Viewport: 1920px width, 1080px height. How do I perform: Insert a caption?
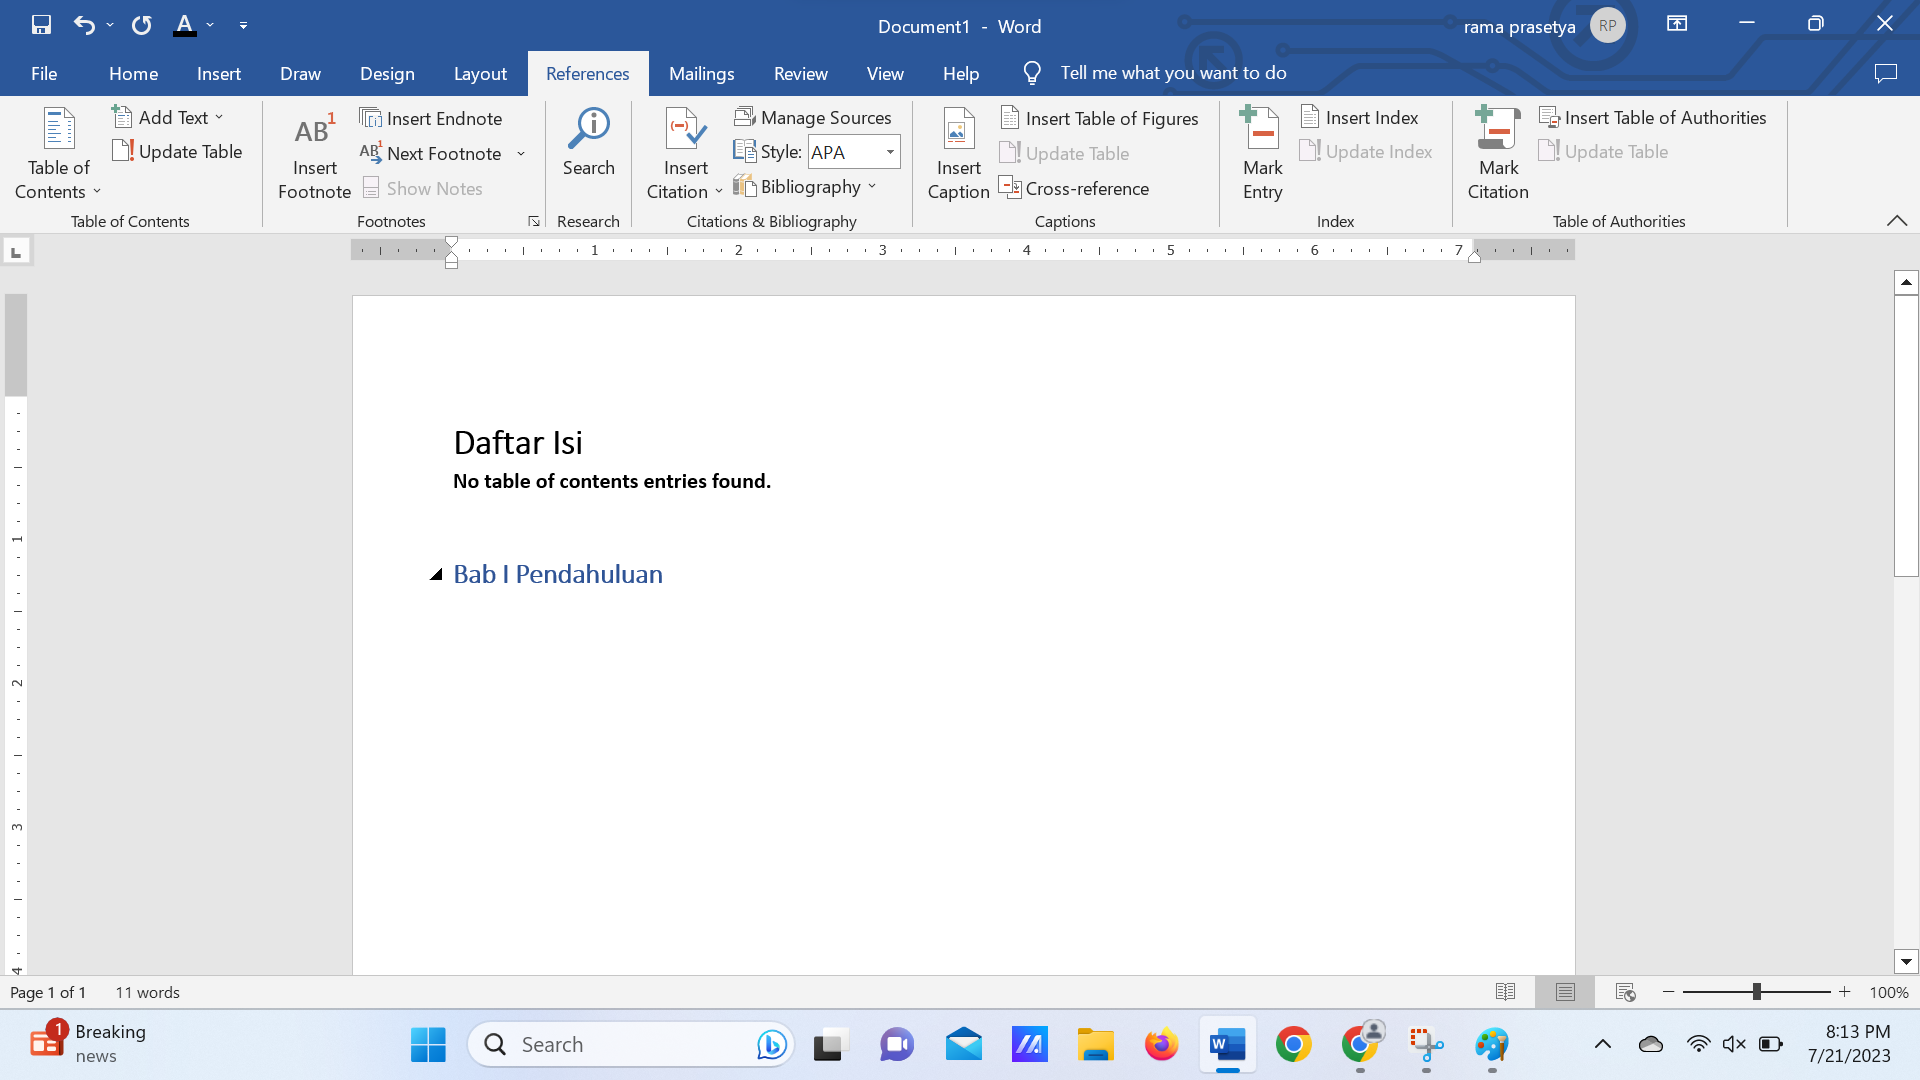coord(958,153)
